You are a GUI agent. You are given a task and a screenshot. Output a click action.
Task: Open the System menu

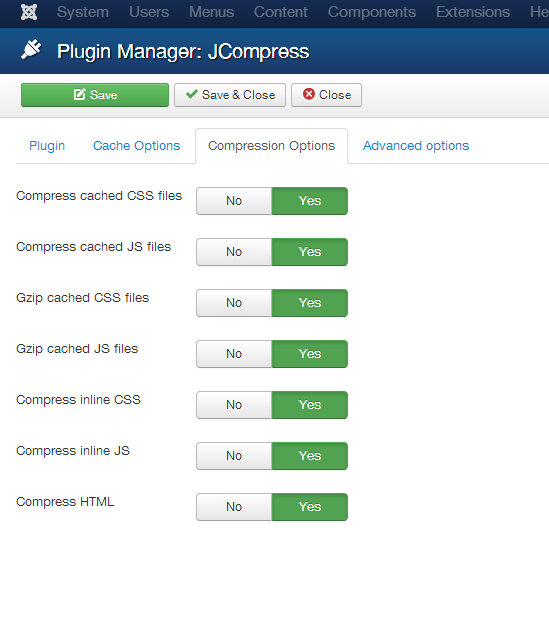(x=83, y=12)
